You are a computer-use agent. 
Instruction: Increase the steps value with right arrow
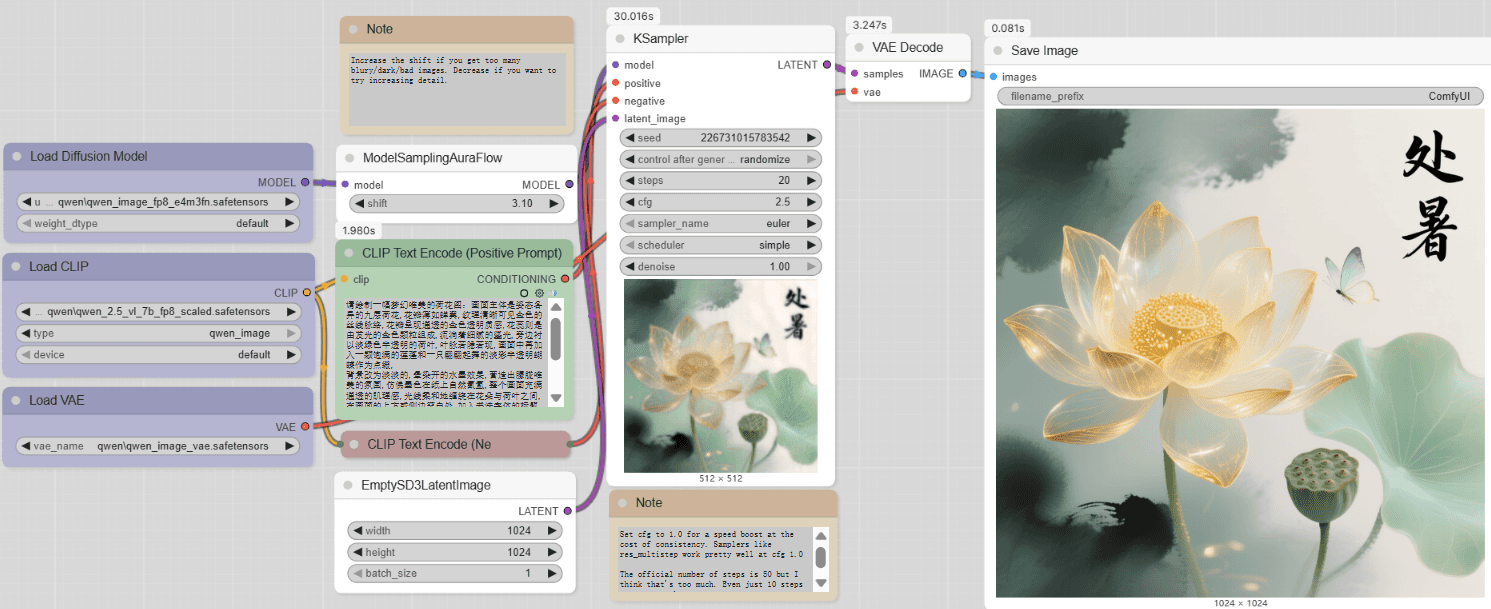811,181
